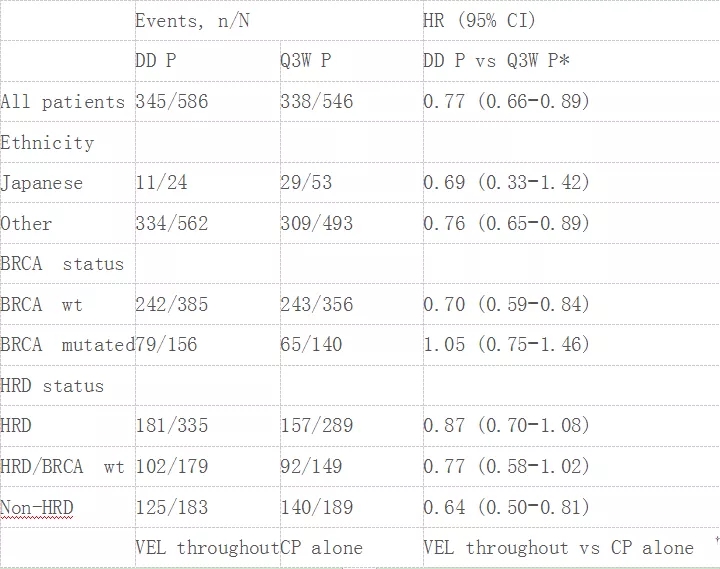Click the "Ethnicity" section label

[x=47, y=143]
